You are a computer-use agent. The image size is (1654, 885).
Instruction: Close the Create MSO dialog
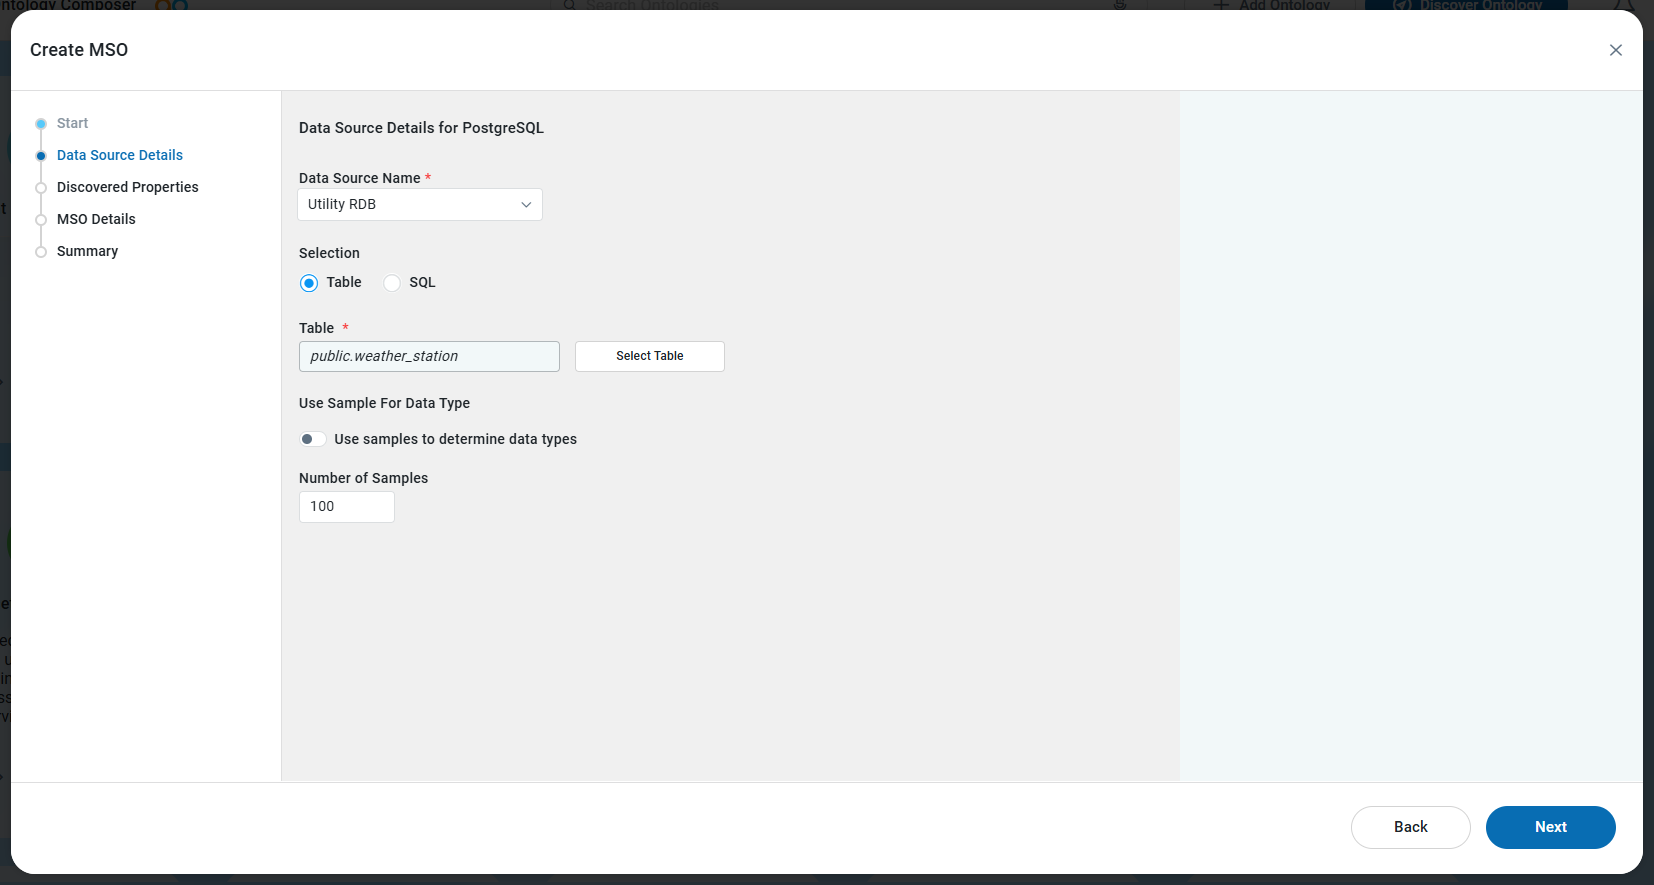pos(1615,50)
